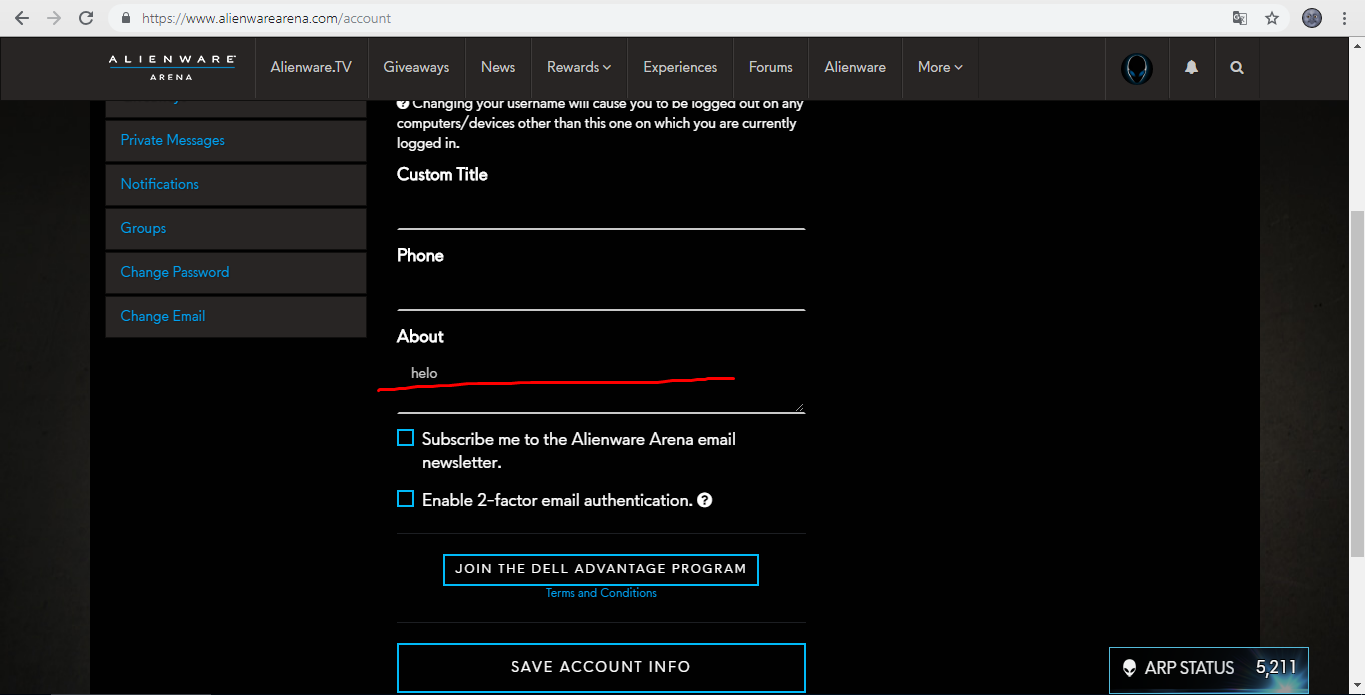Open the ARP Status 5,211 widget

point(1209,668)
